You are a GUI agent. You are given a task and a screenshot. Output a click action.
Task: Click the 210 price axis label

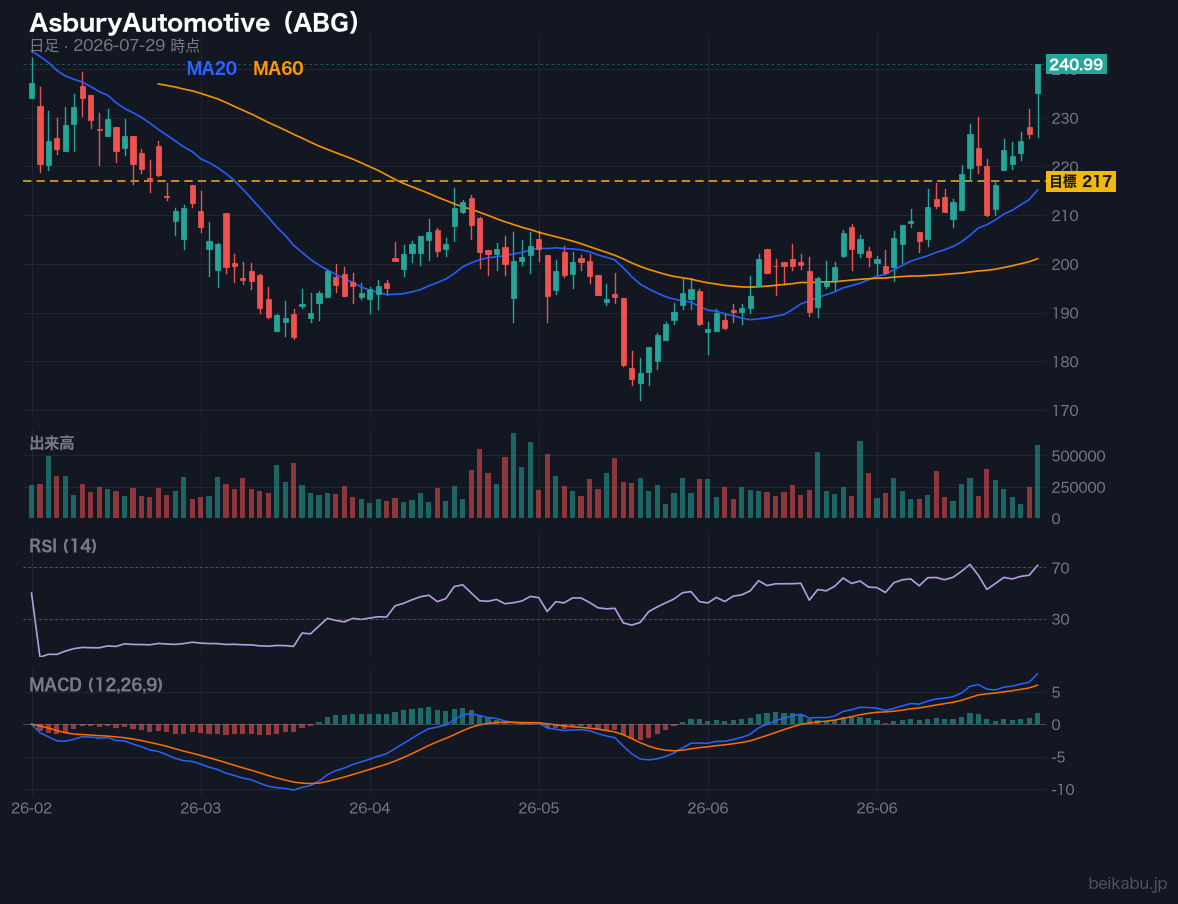click(x=1065, y=216)
